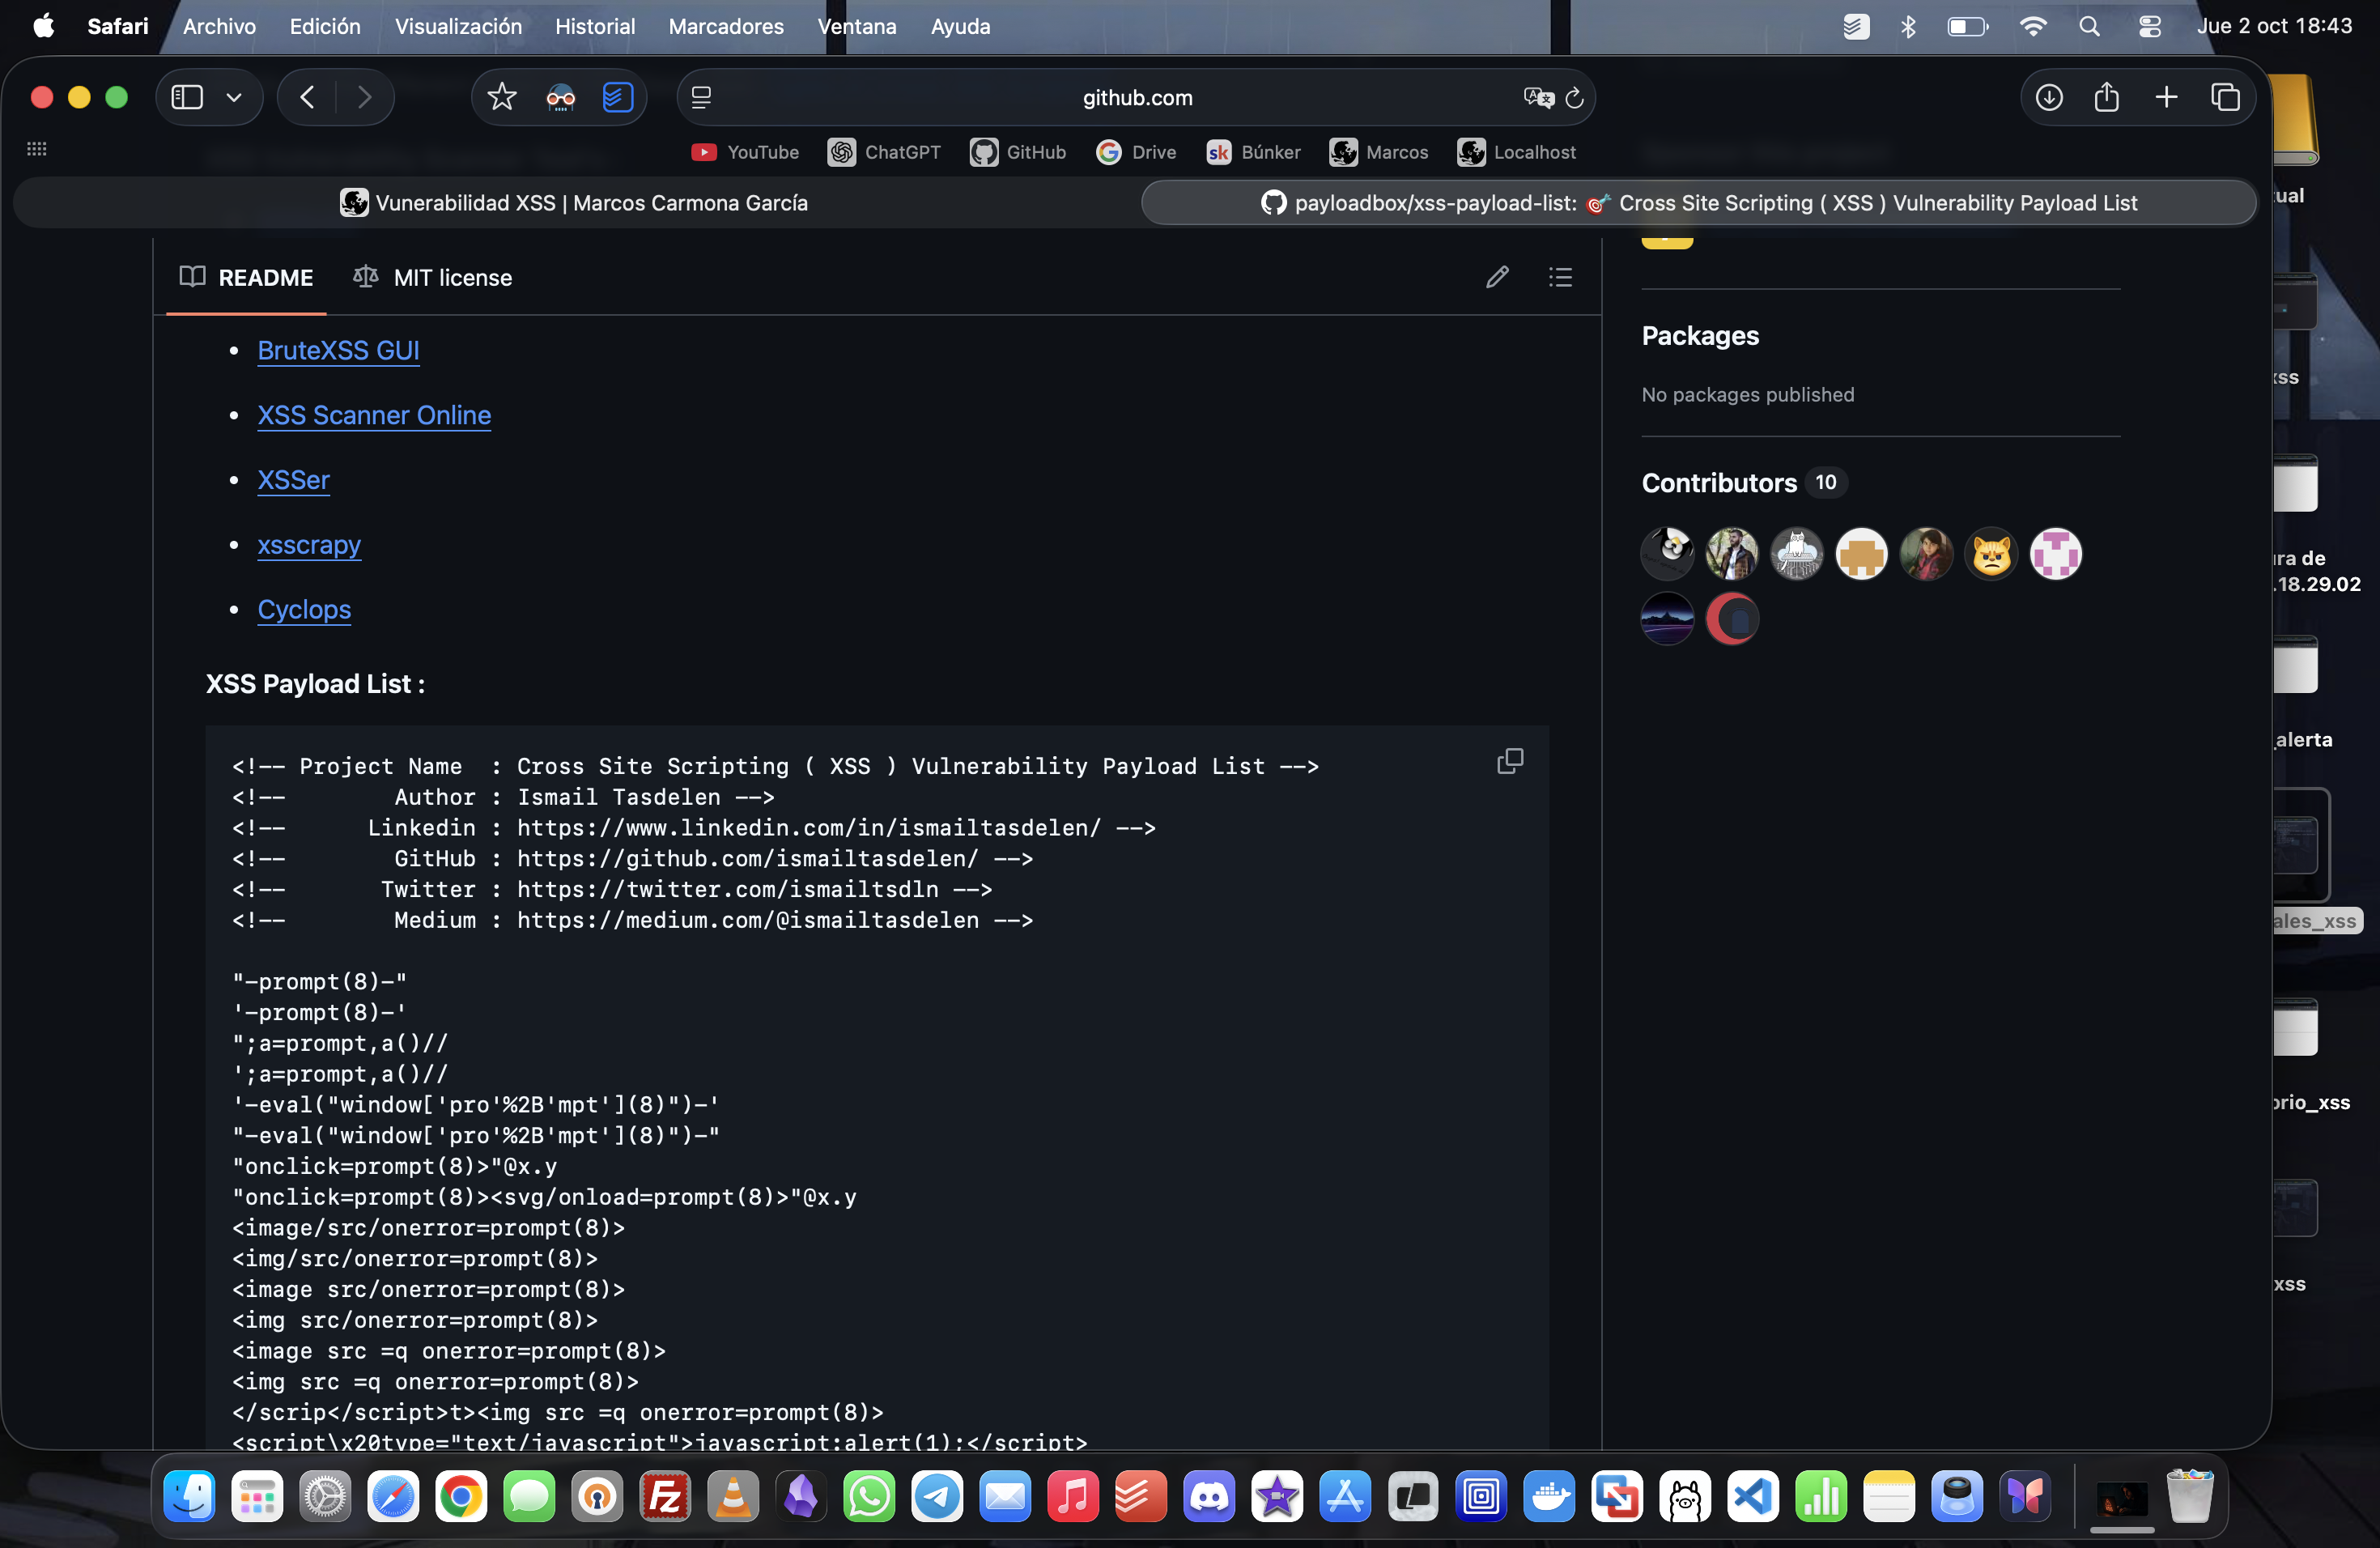Expand the sidebar tab group chevron

[234, 97]
